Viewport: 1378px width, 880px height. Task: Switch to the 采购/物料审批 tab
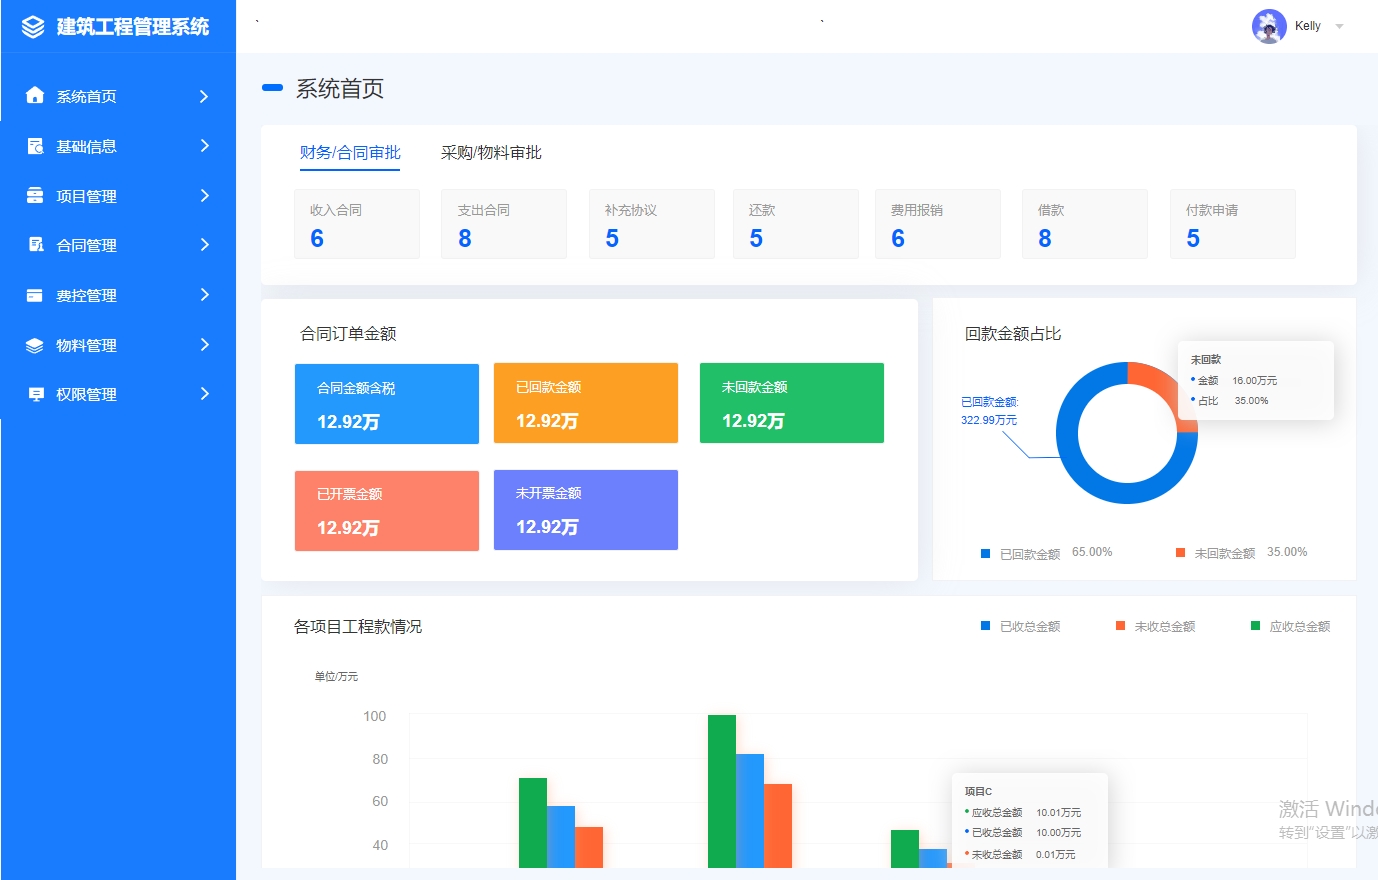click(x=491, y=153)
